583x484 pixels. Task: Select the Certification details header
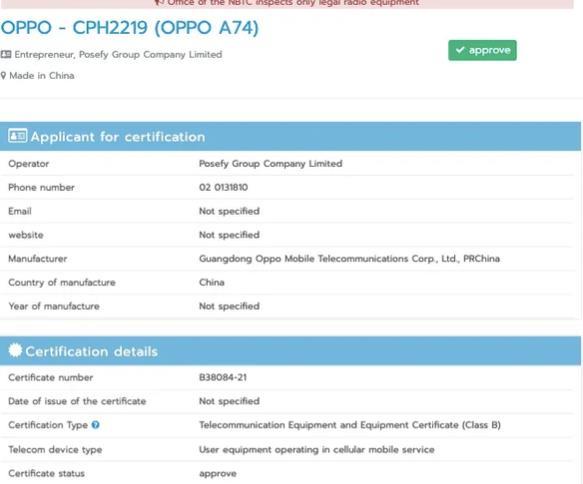click(x=290, y=351)
